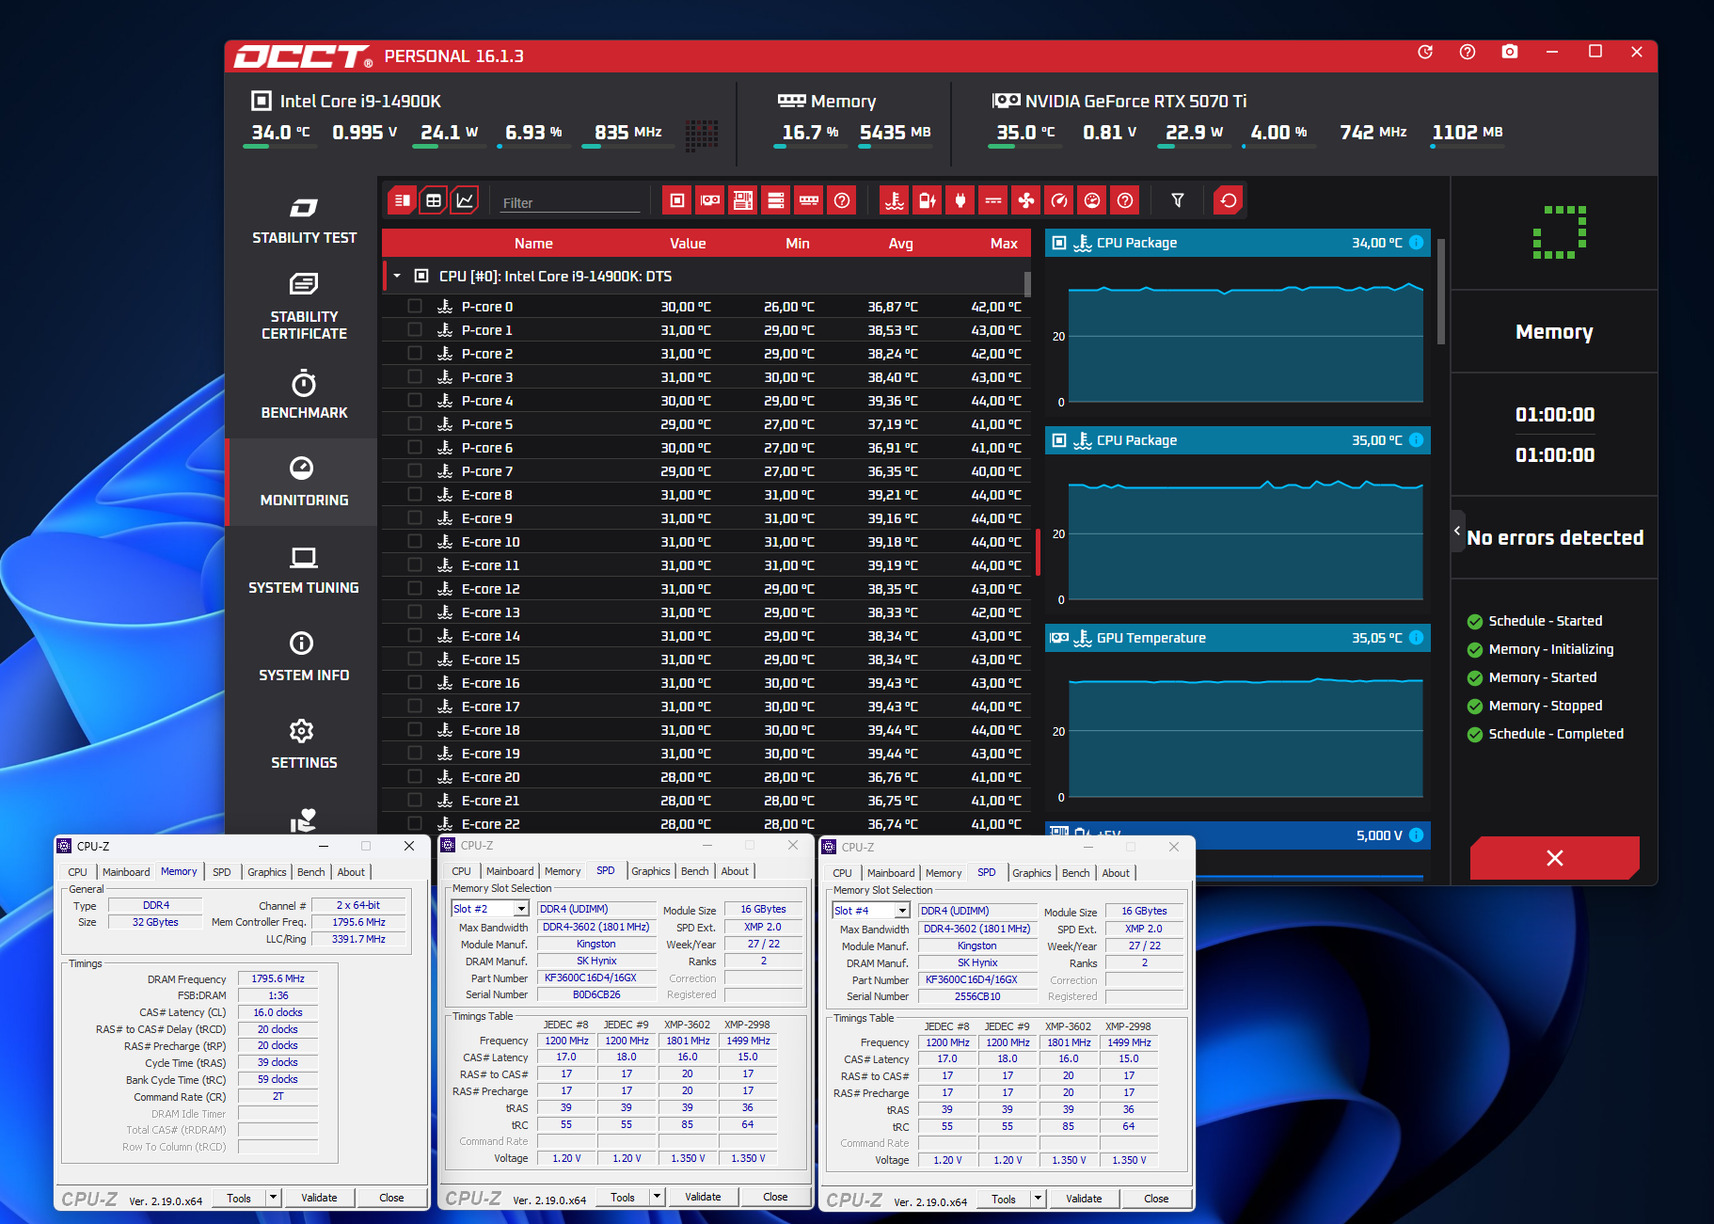Screen dimensions: 1714x1224
Task: Click the Filter text field
Action: (570, 203)
